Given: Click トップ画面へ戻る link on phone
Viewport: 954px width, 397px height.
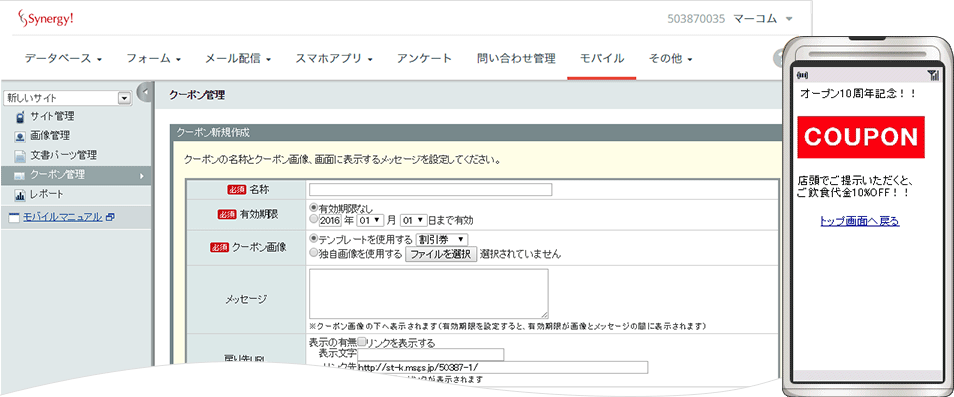Looking at the screenshot, I should coord(859,221).
